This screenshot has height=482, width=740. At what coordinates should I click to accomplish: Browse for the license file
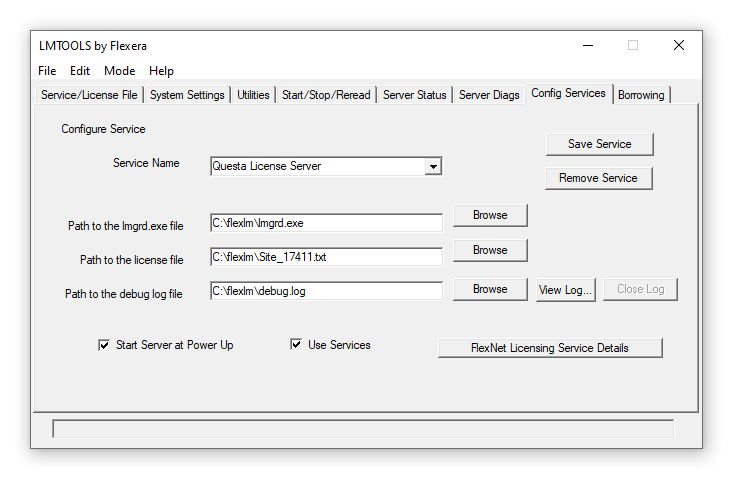pos(490,250)
